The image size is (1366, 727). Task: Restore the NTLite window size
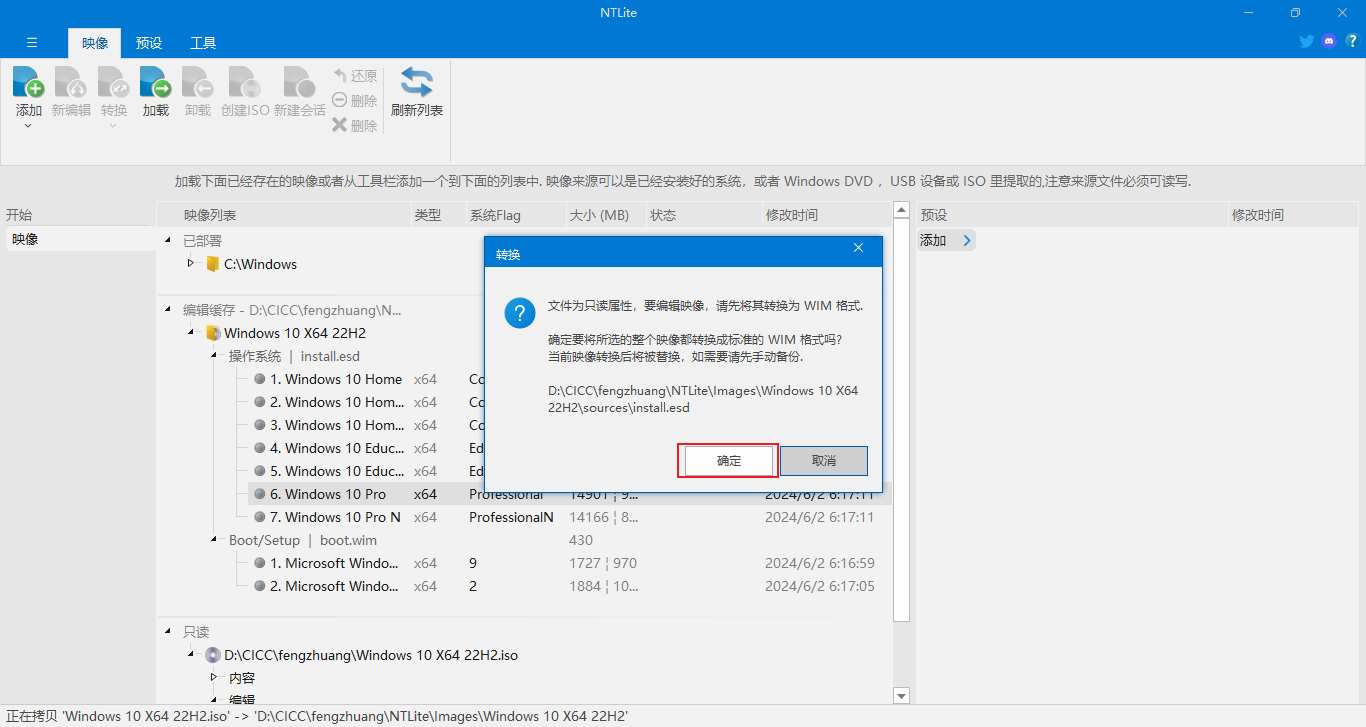pos(1295,13)
